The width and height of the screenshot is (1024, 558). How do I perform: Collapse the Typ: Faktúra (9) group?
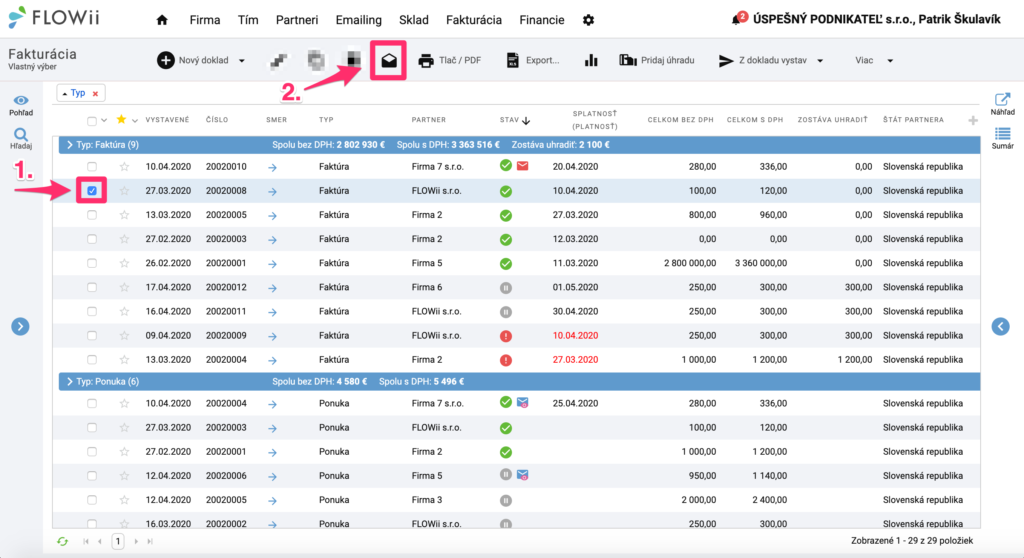70,145
